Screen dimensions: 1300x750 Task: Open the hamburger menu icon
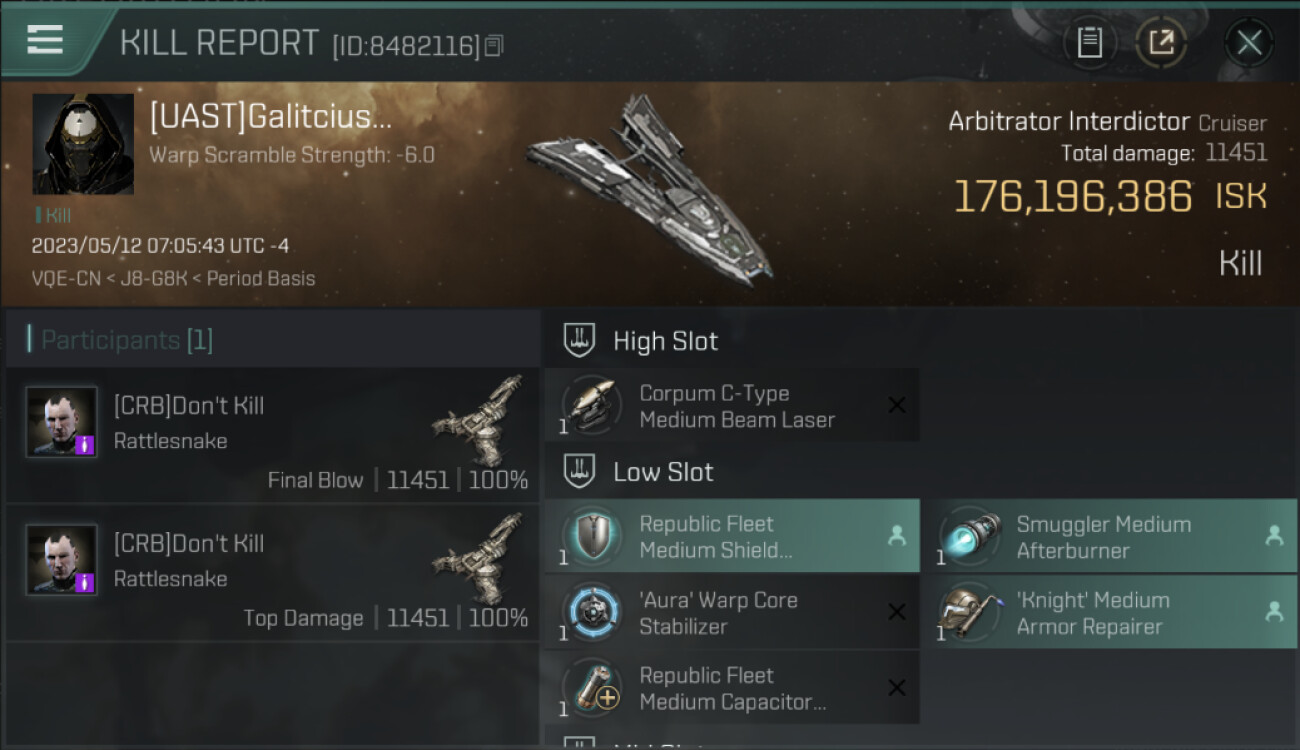[45, 40]
